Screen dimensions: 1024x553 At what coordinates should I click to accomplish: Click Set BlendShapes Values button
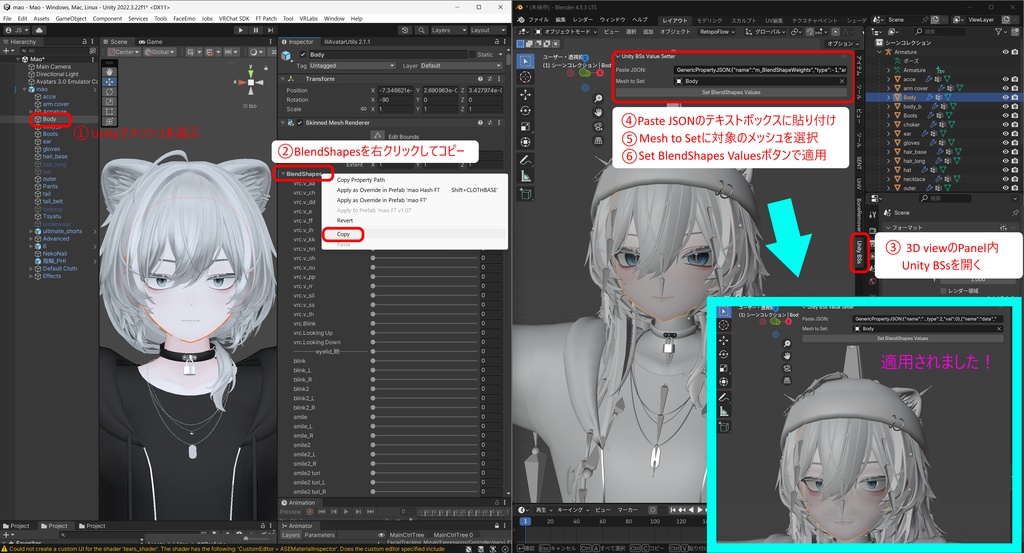click(x=731, y=92)
